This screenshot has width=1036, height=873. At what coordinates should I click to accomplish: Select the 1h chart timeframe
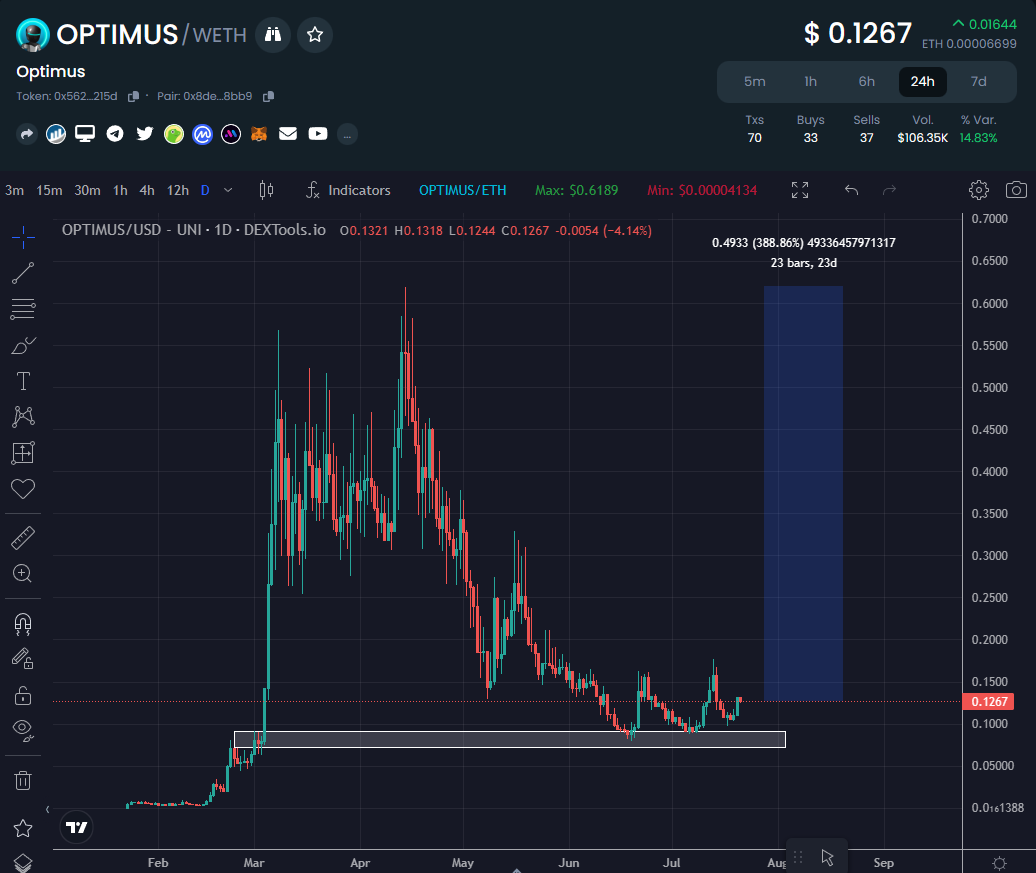(x=120, y=190)
